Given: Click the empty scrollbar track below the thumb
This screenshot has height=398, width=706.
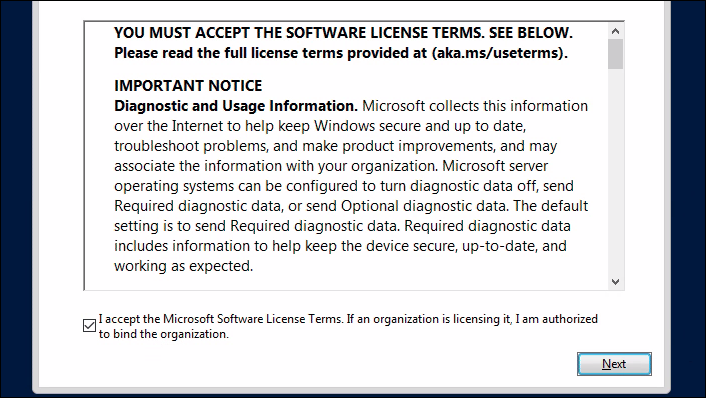Looking at the screenshot, I should [x=615, y=171].
